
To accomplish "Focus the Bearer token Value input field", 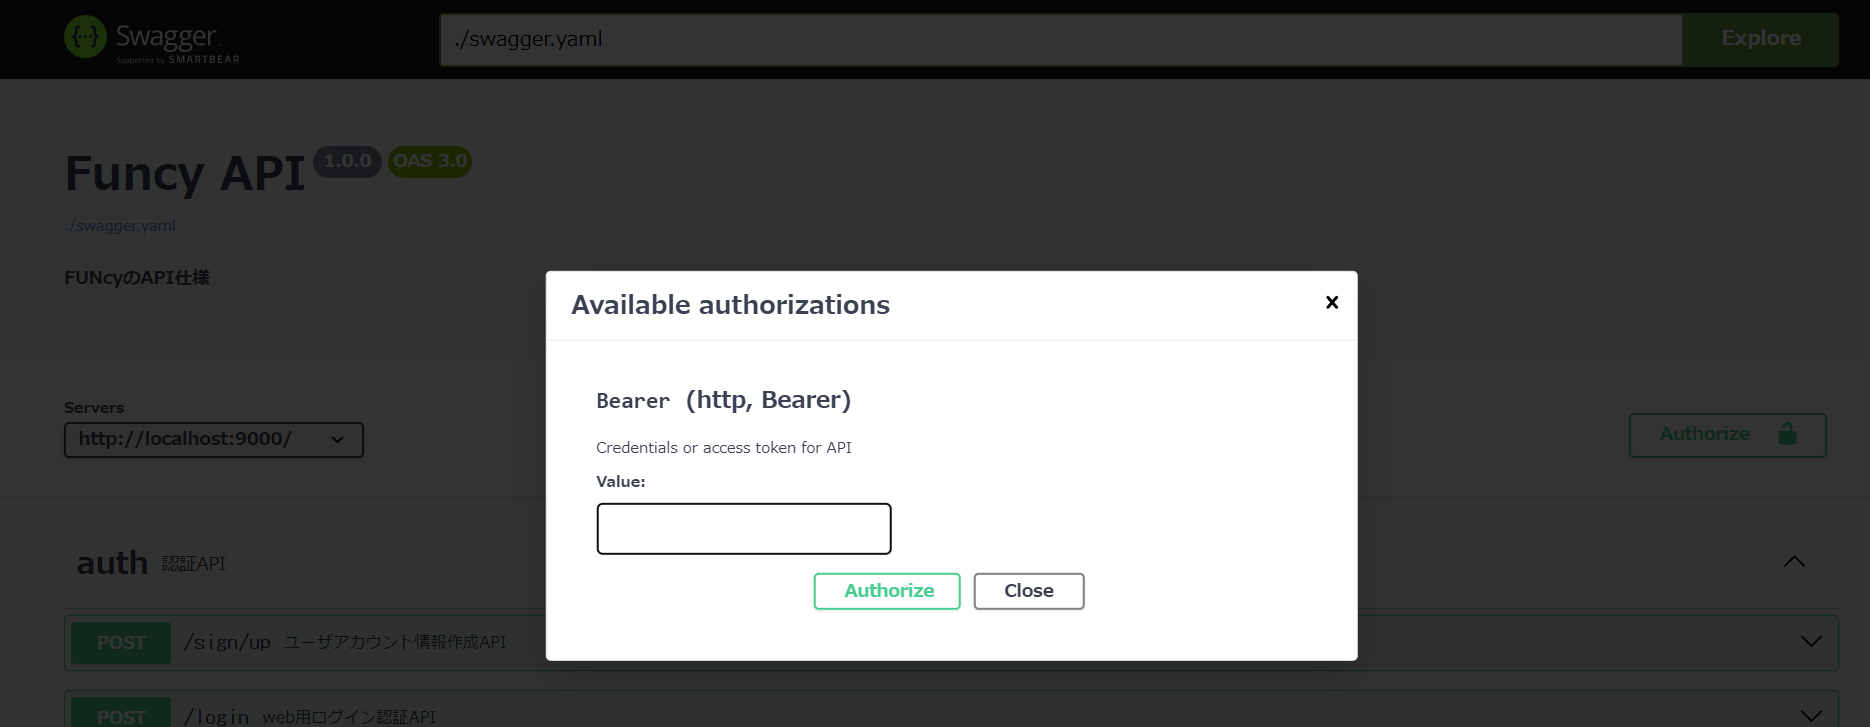I will pyautogui.click(x=744, y=529).
